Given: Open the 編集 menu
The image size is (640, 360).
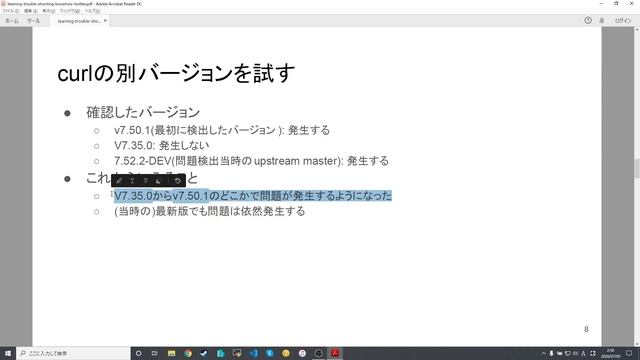Looking at the screenshot, I should click(30, 11).
